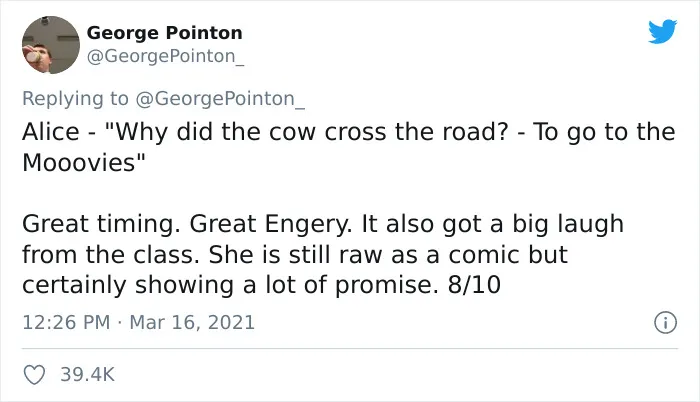
Task: Click the Mar 16, 2021 date
Action: pos(192,322)
